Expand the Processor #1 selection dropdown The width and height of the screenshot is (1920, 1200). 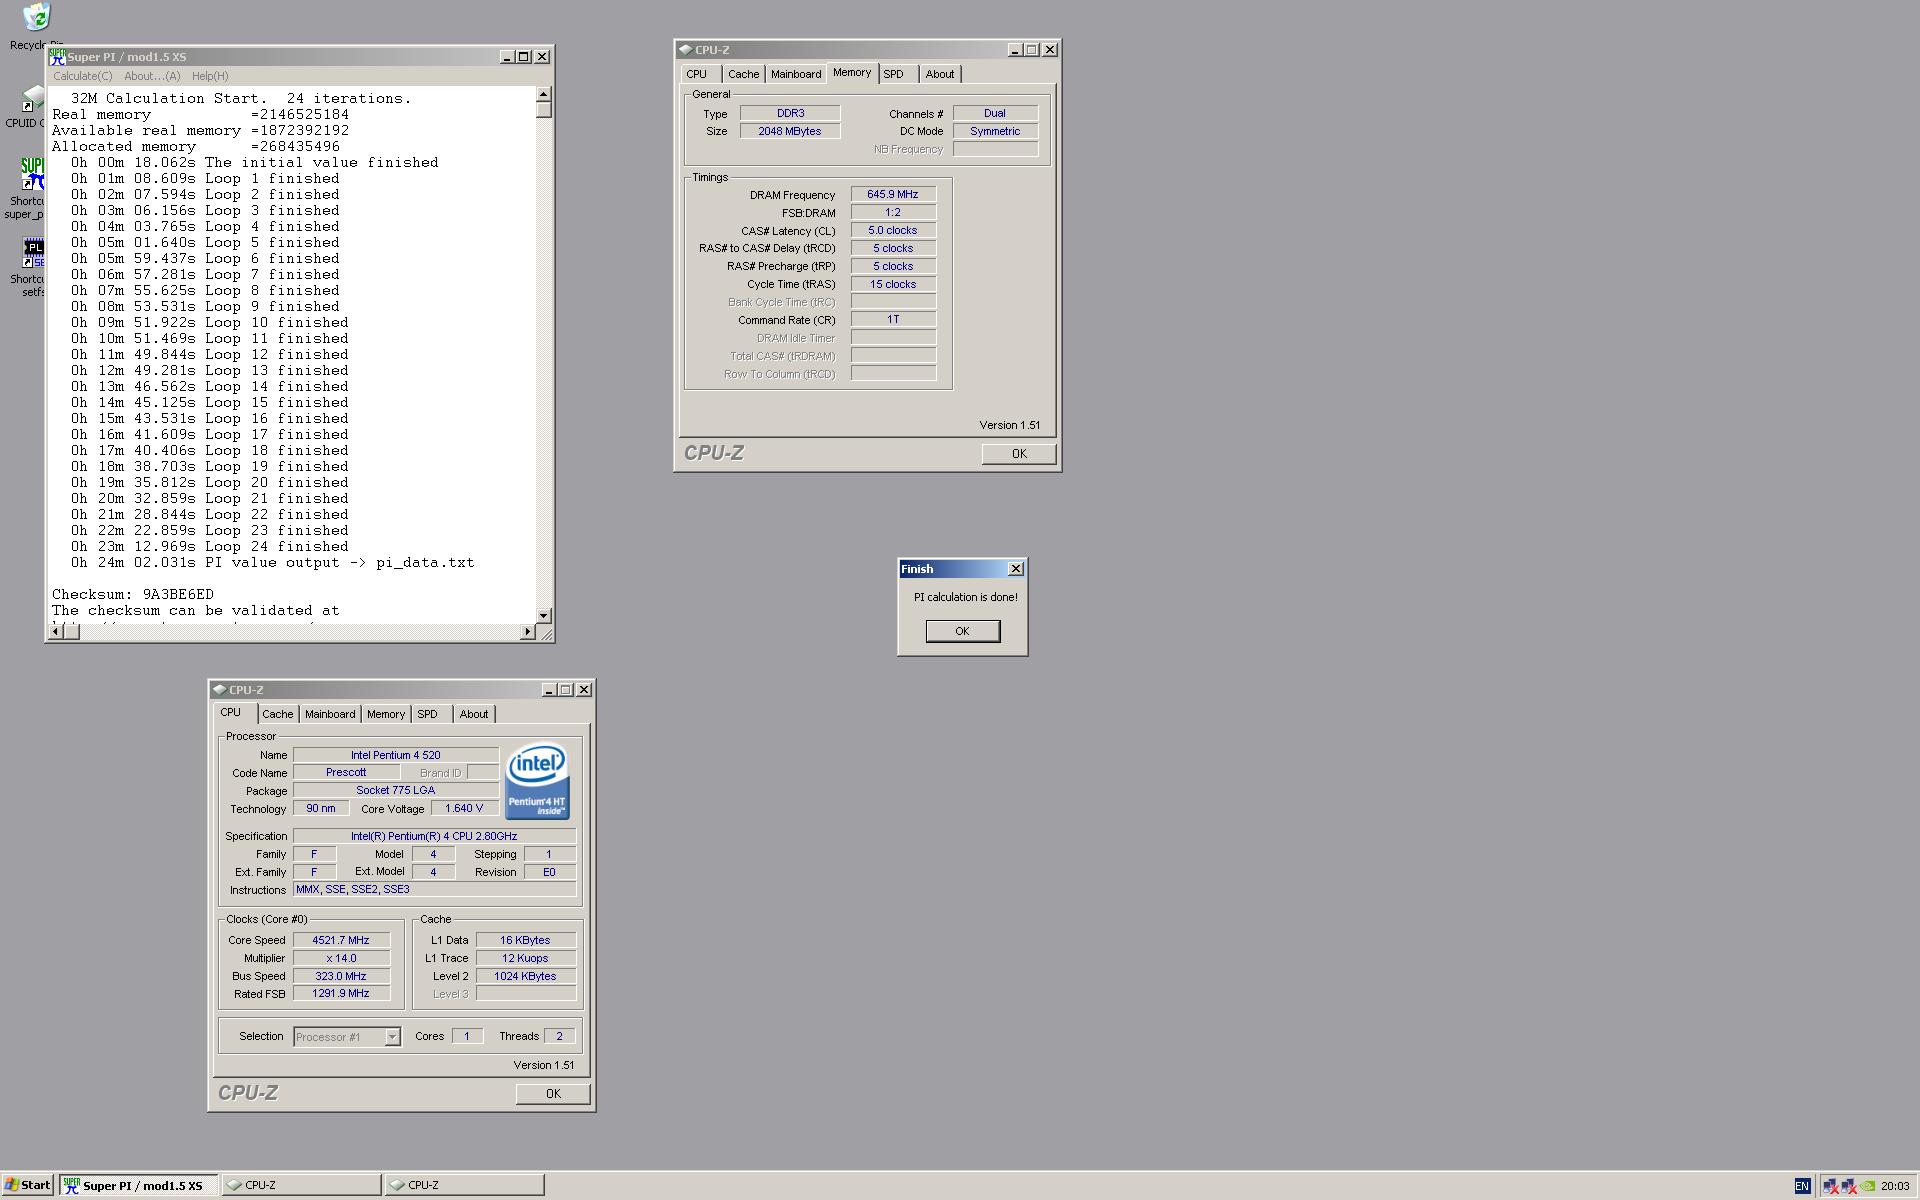tap(393, 1037)
